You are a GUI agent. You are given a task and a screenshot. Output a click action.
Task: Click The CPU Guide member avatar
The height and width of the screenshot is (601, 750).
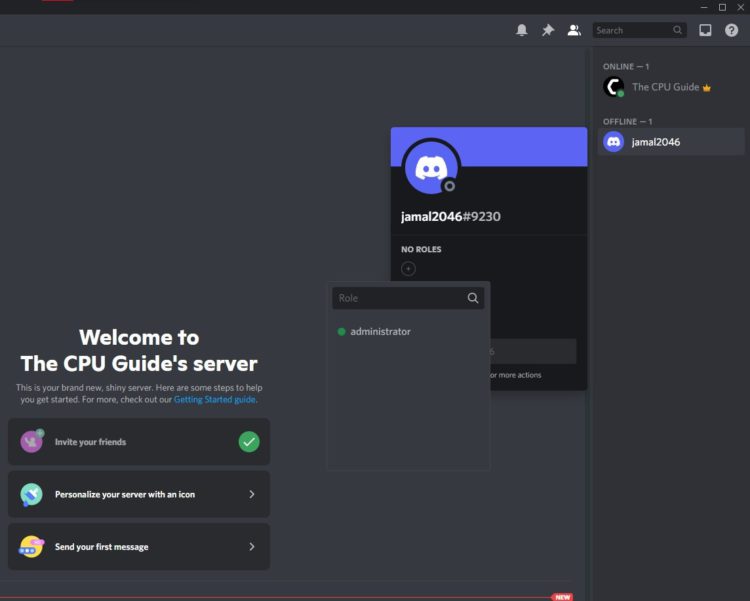[x=614, y=87]
